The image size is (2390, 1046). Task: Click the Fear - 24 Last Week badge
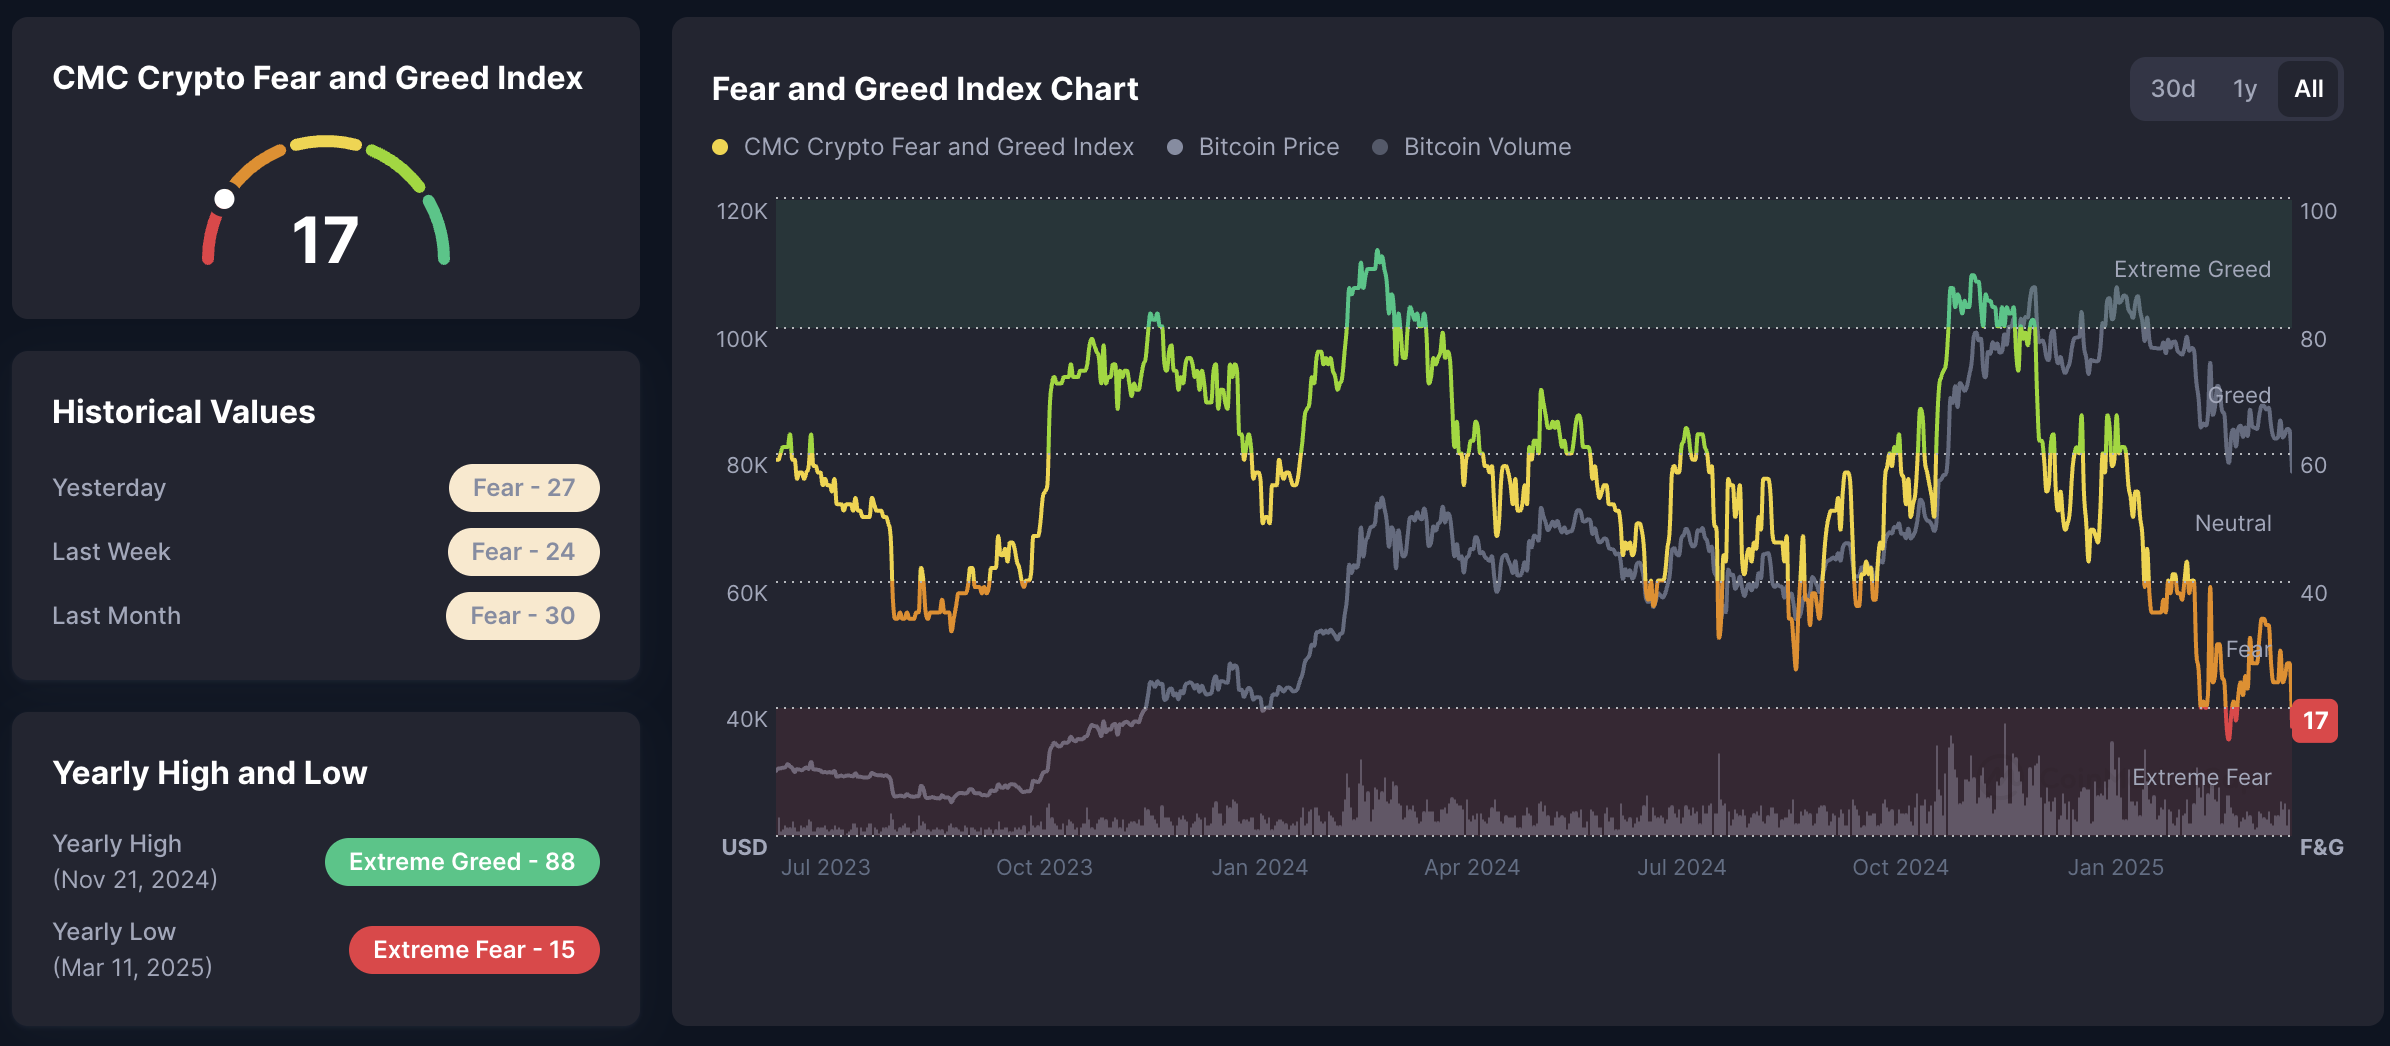pyautogui.click(x=523, y=551)
